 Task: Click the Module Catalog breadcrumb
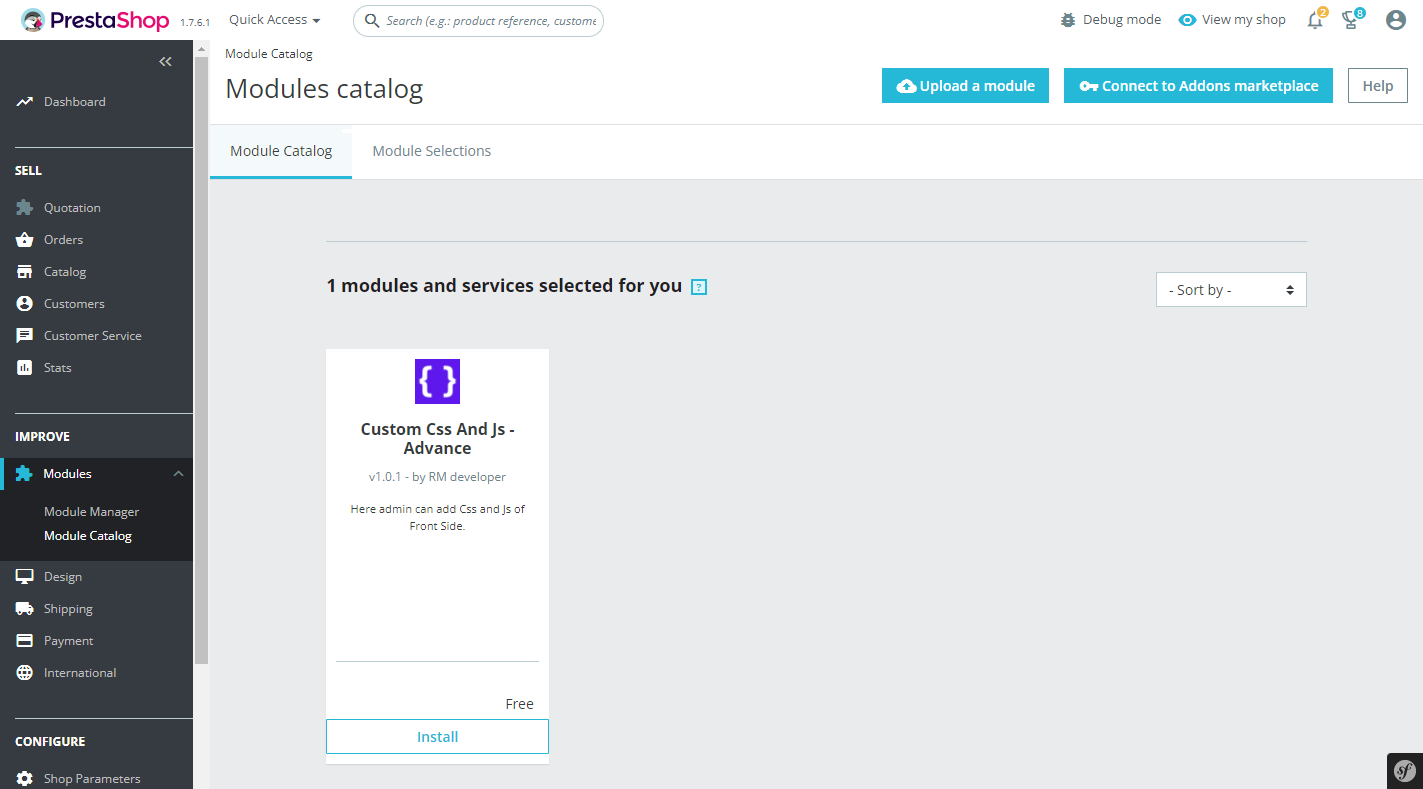pos(269,54)
